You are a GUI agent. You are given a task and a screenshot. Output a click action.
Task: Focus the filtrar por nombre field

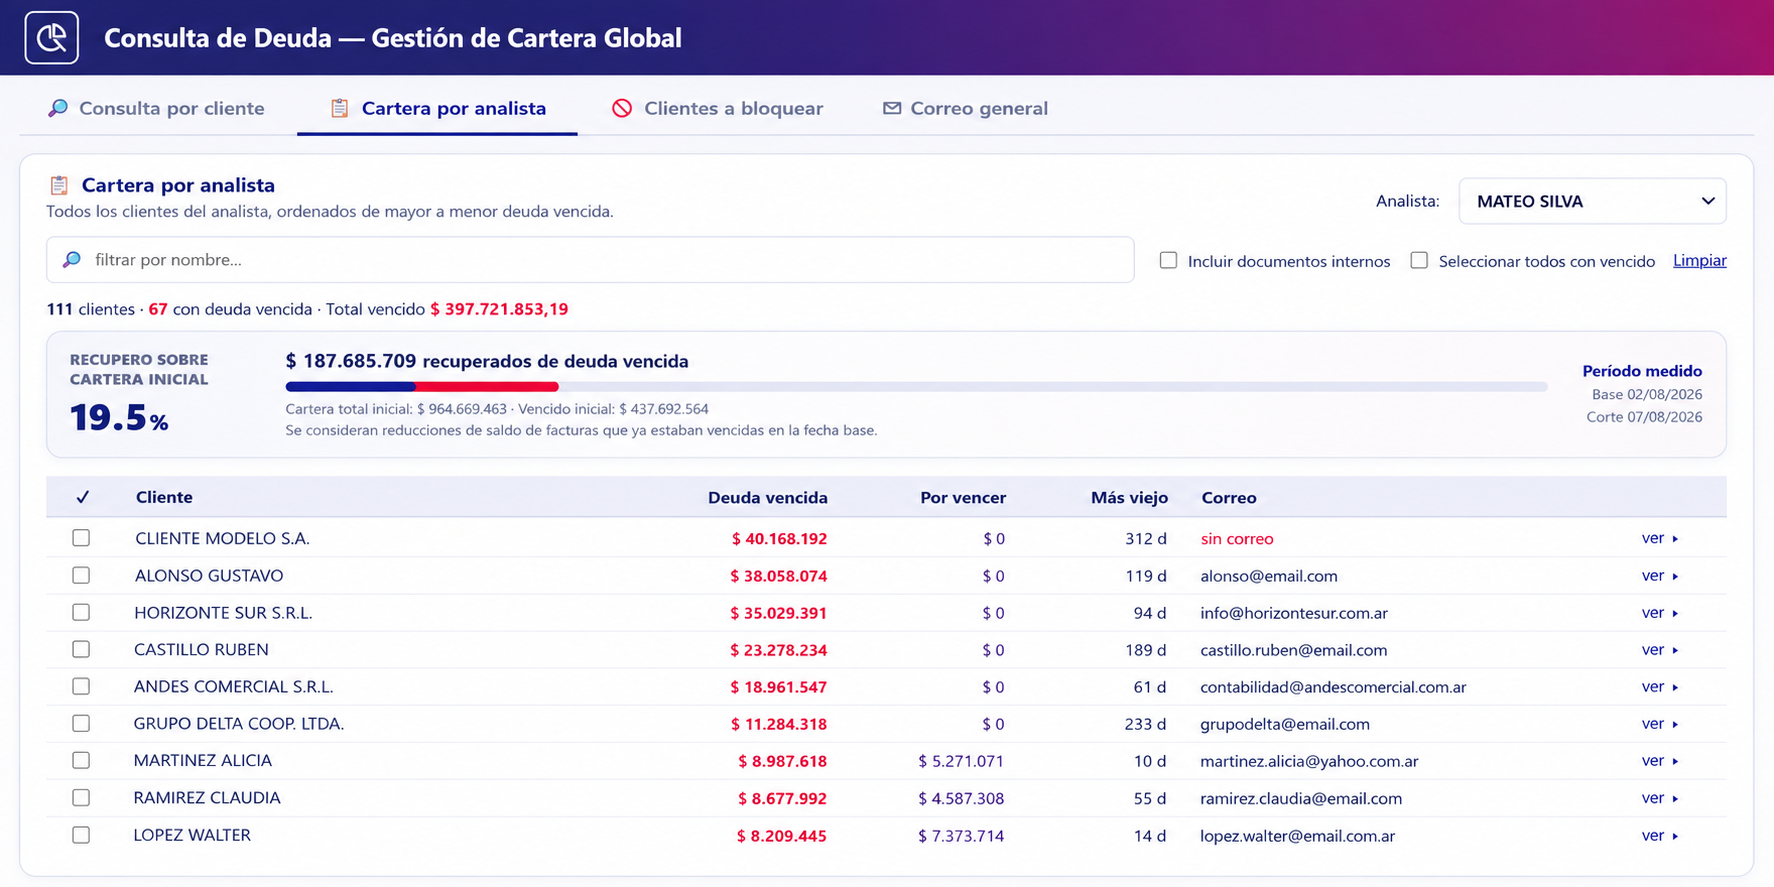click(590, 260)
